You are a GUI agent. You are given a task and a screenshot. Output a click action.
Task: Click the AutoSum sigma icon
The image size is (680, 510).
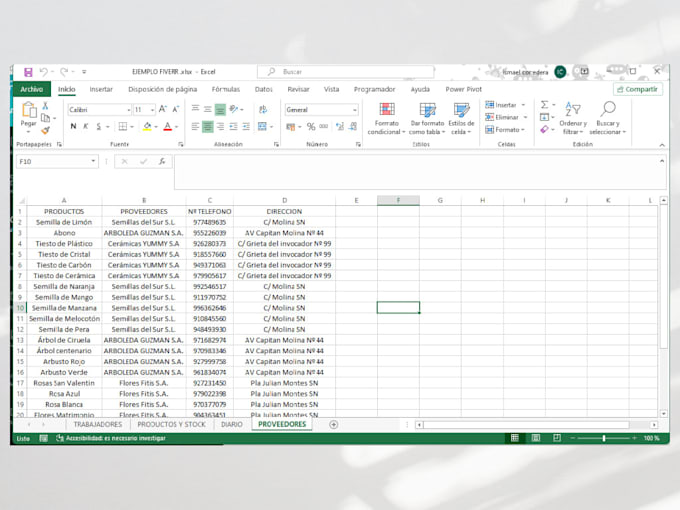545,105
